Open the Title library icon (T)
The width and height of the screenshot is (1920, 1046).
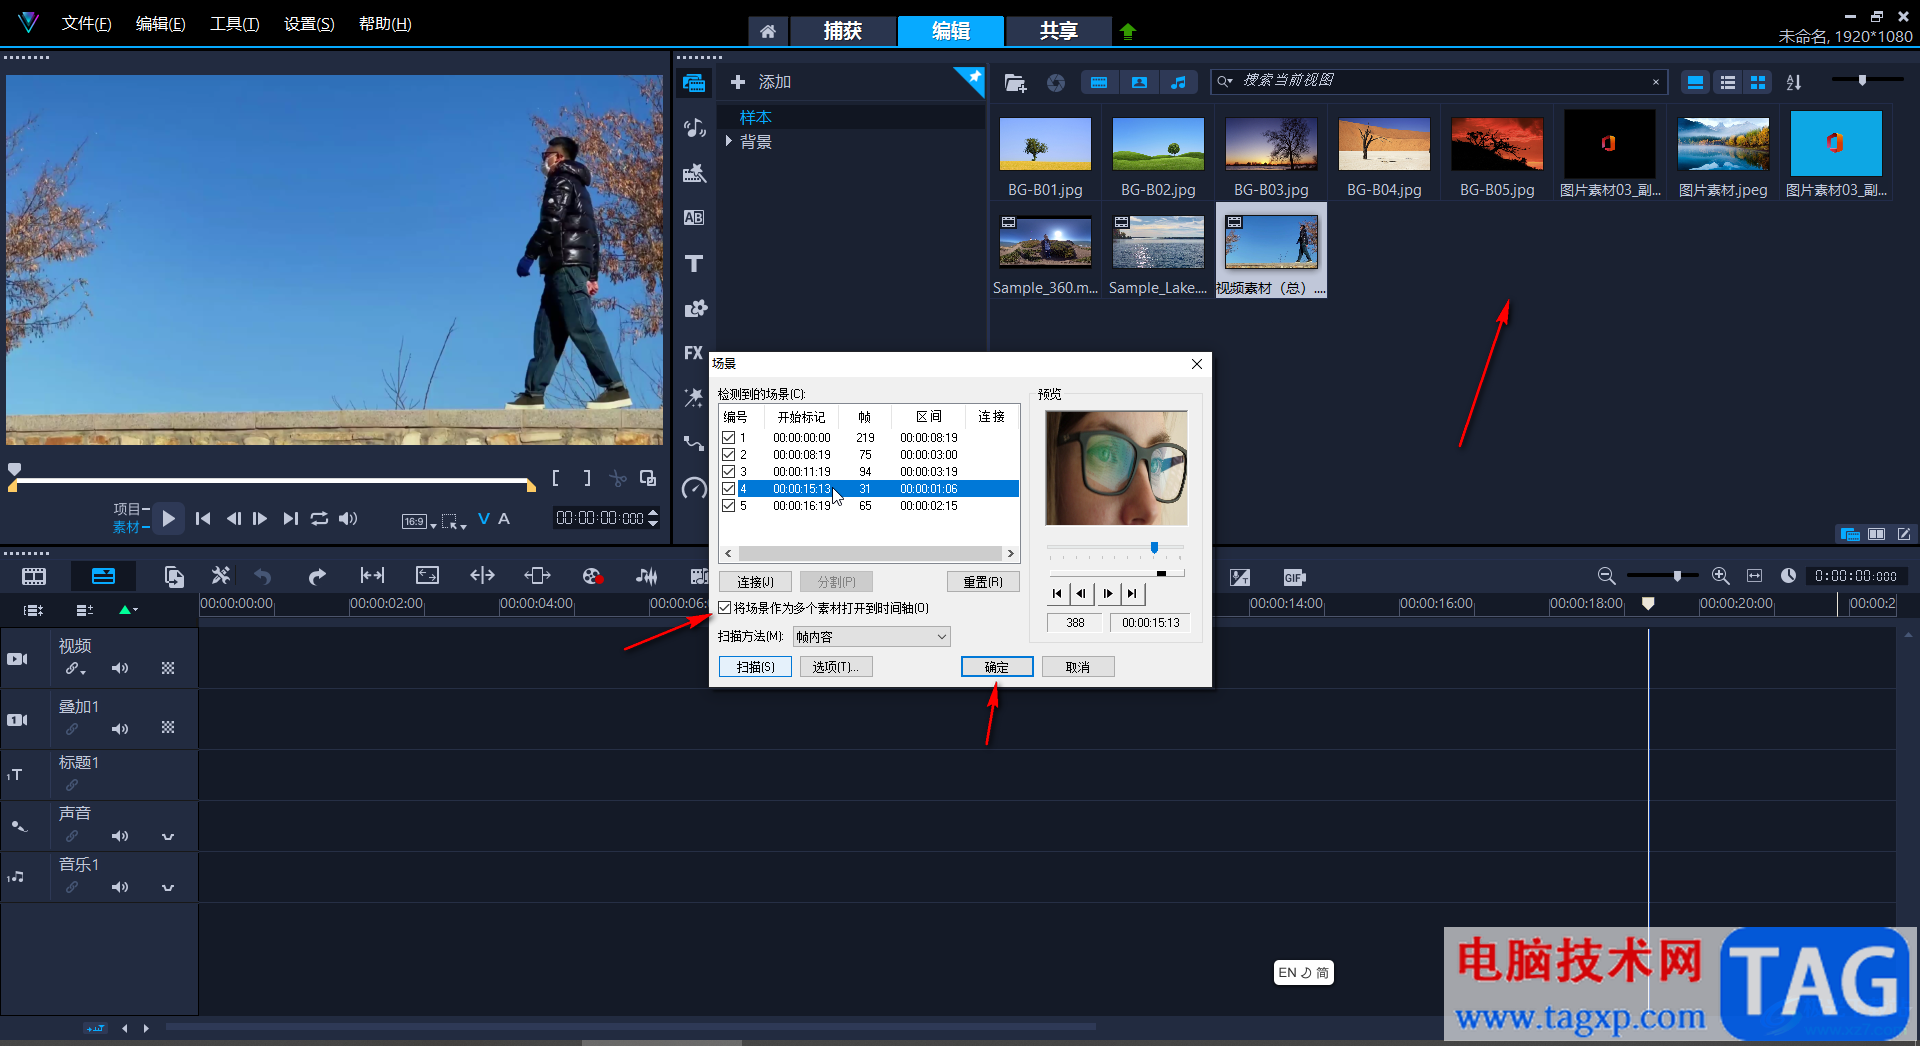pyautogui.click(x=694, y=263)
